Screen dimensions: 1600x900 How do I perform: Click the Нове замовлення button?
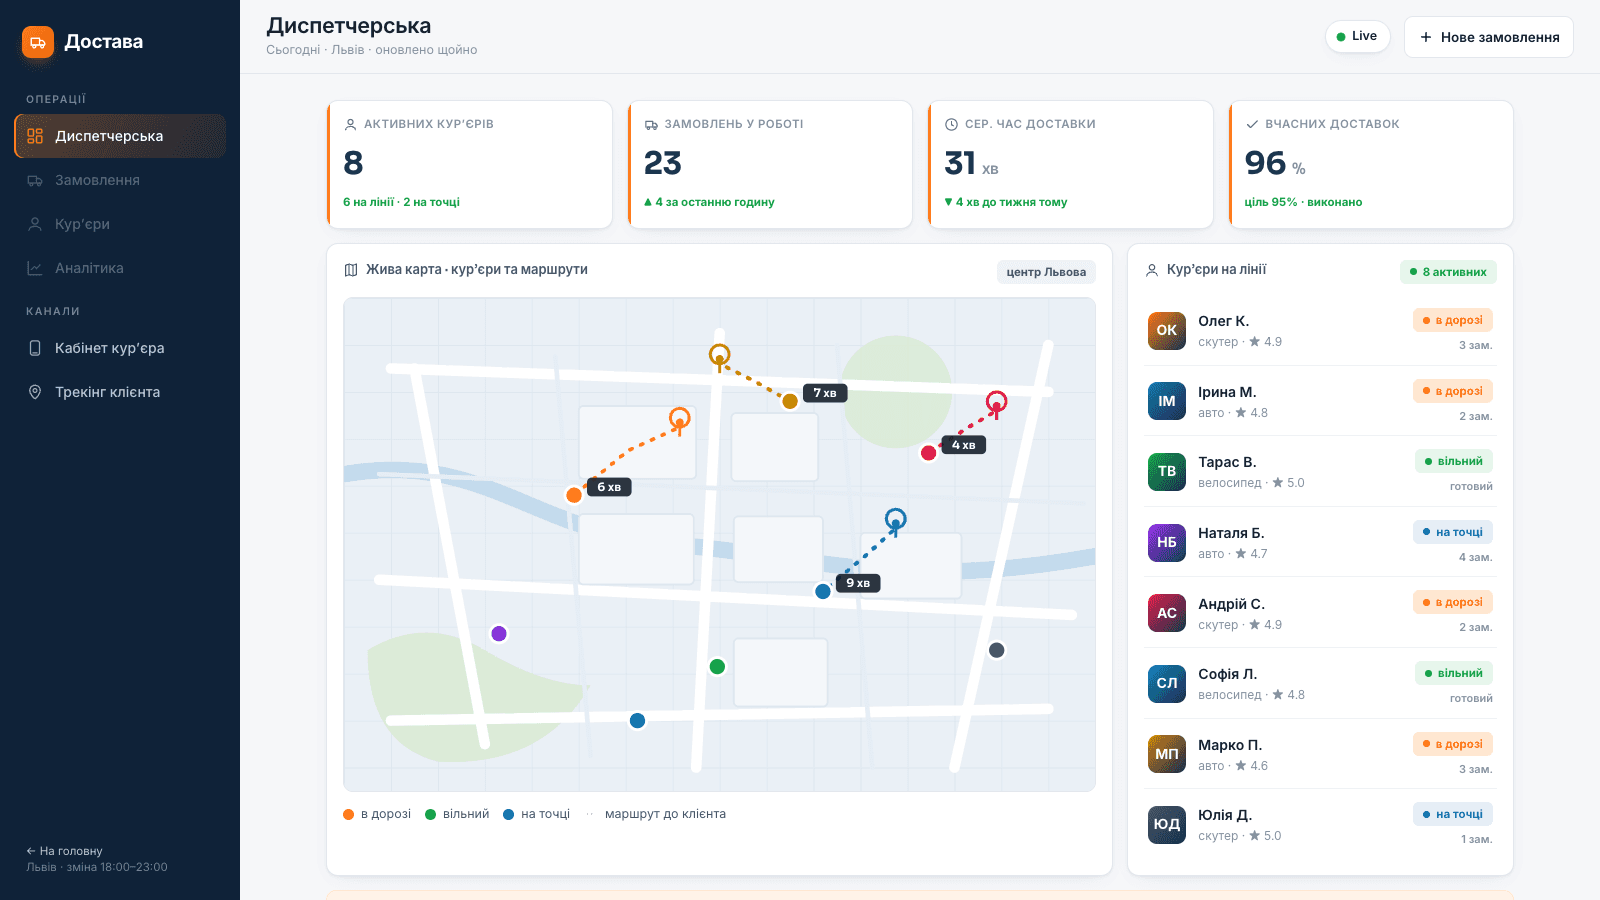point(1489,37)
